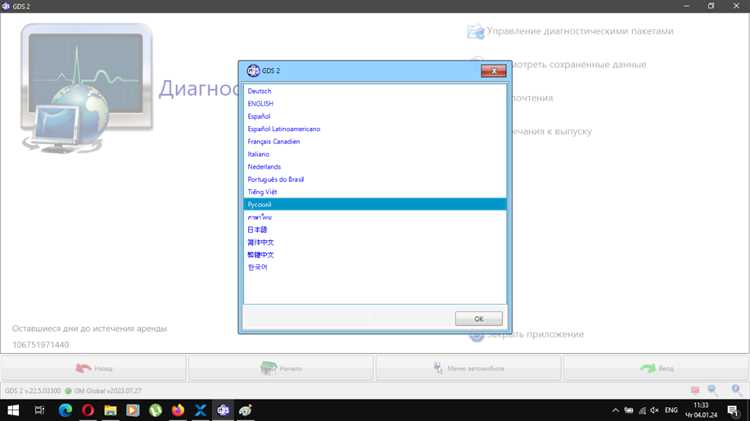Select the highlighted Русский row
Screen dimensions: 750x421
tap(375, 204)
